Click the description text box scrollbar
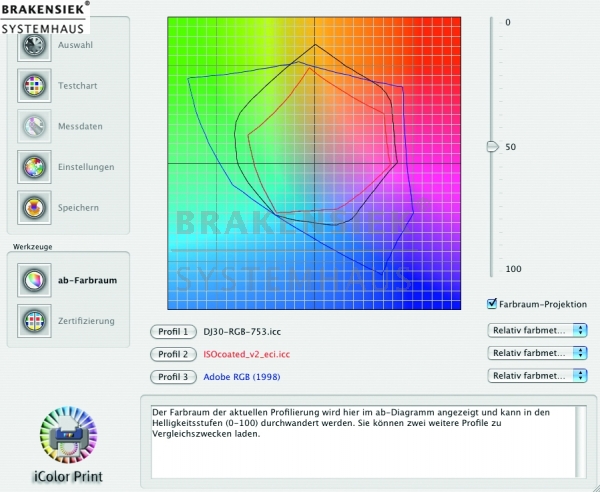Screen dimensions: 600x492 581,442
